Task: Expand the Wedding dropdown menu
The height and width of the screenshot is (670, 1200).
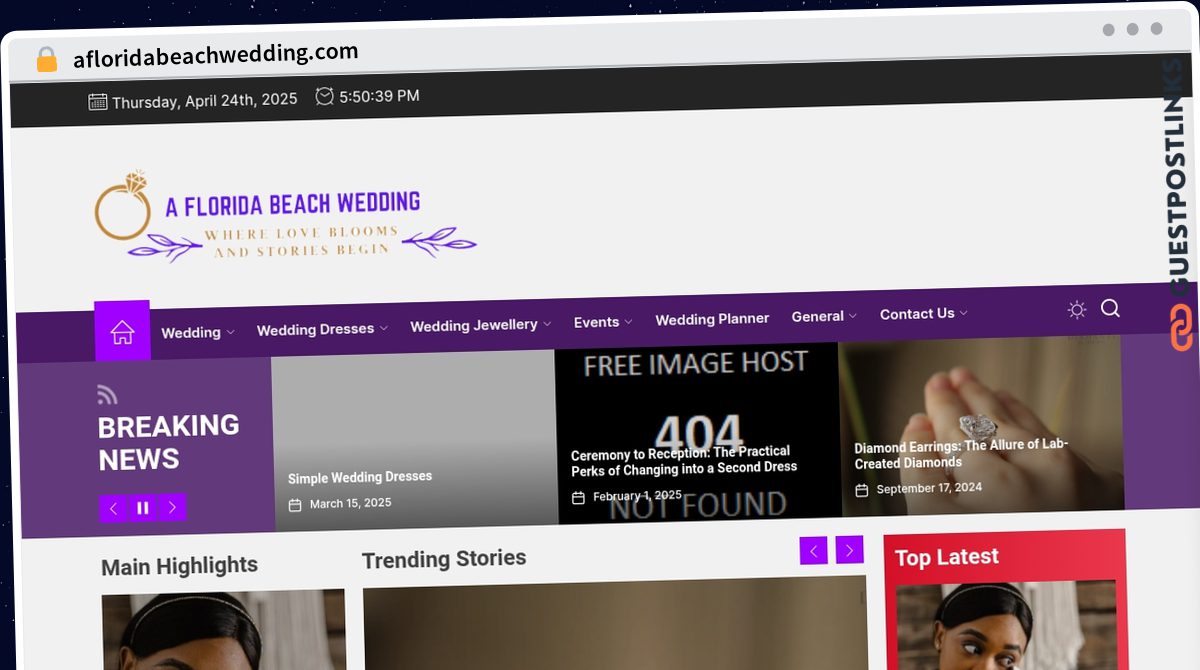Action: point(197,331)
